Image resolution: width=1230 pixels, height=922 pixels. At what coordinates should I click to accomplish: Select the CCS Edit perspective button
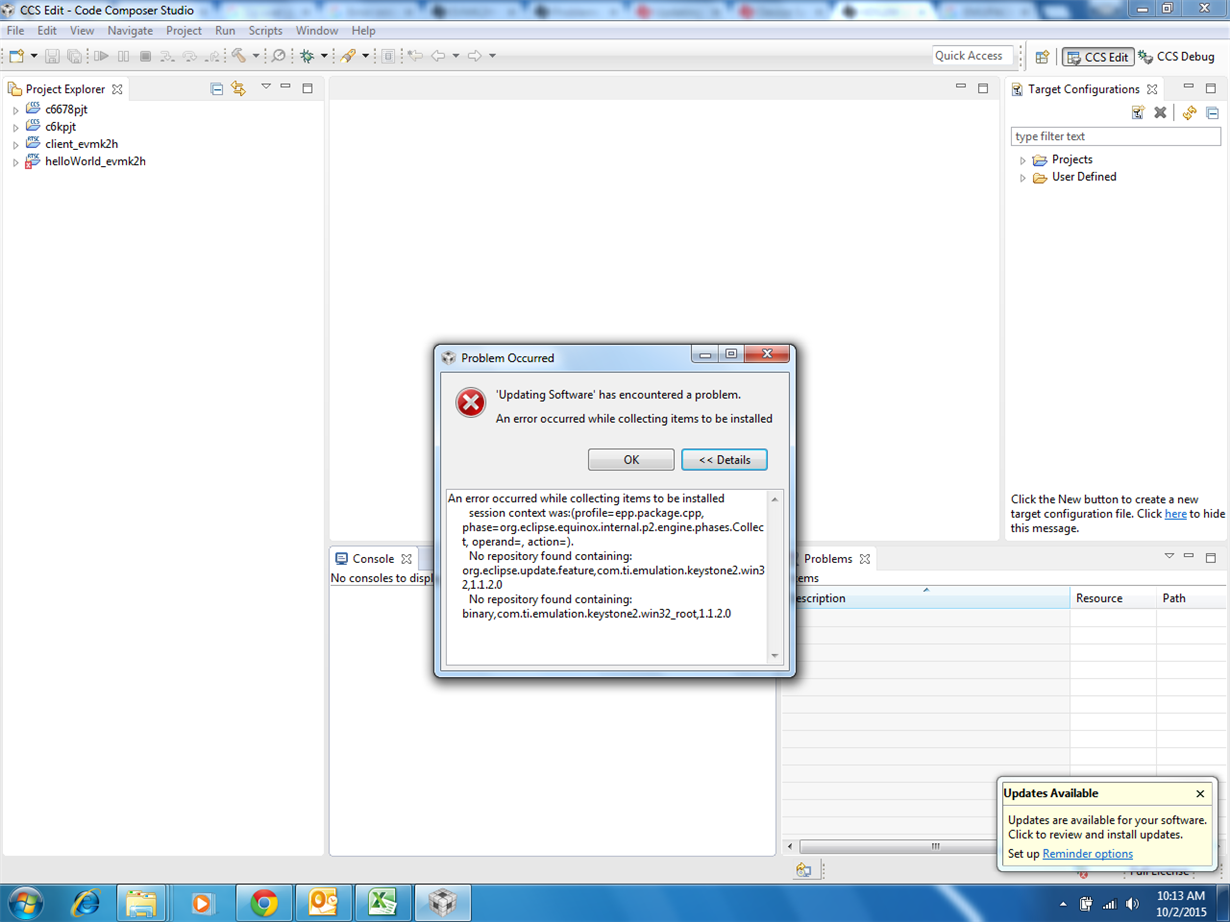[1098, 57]
